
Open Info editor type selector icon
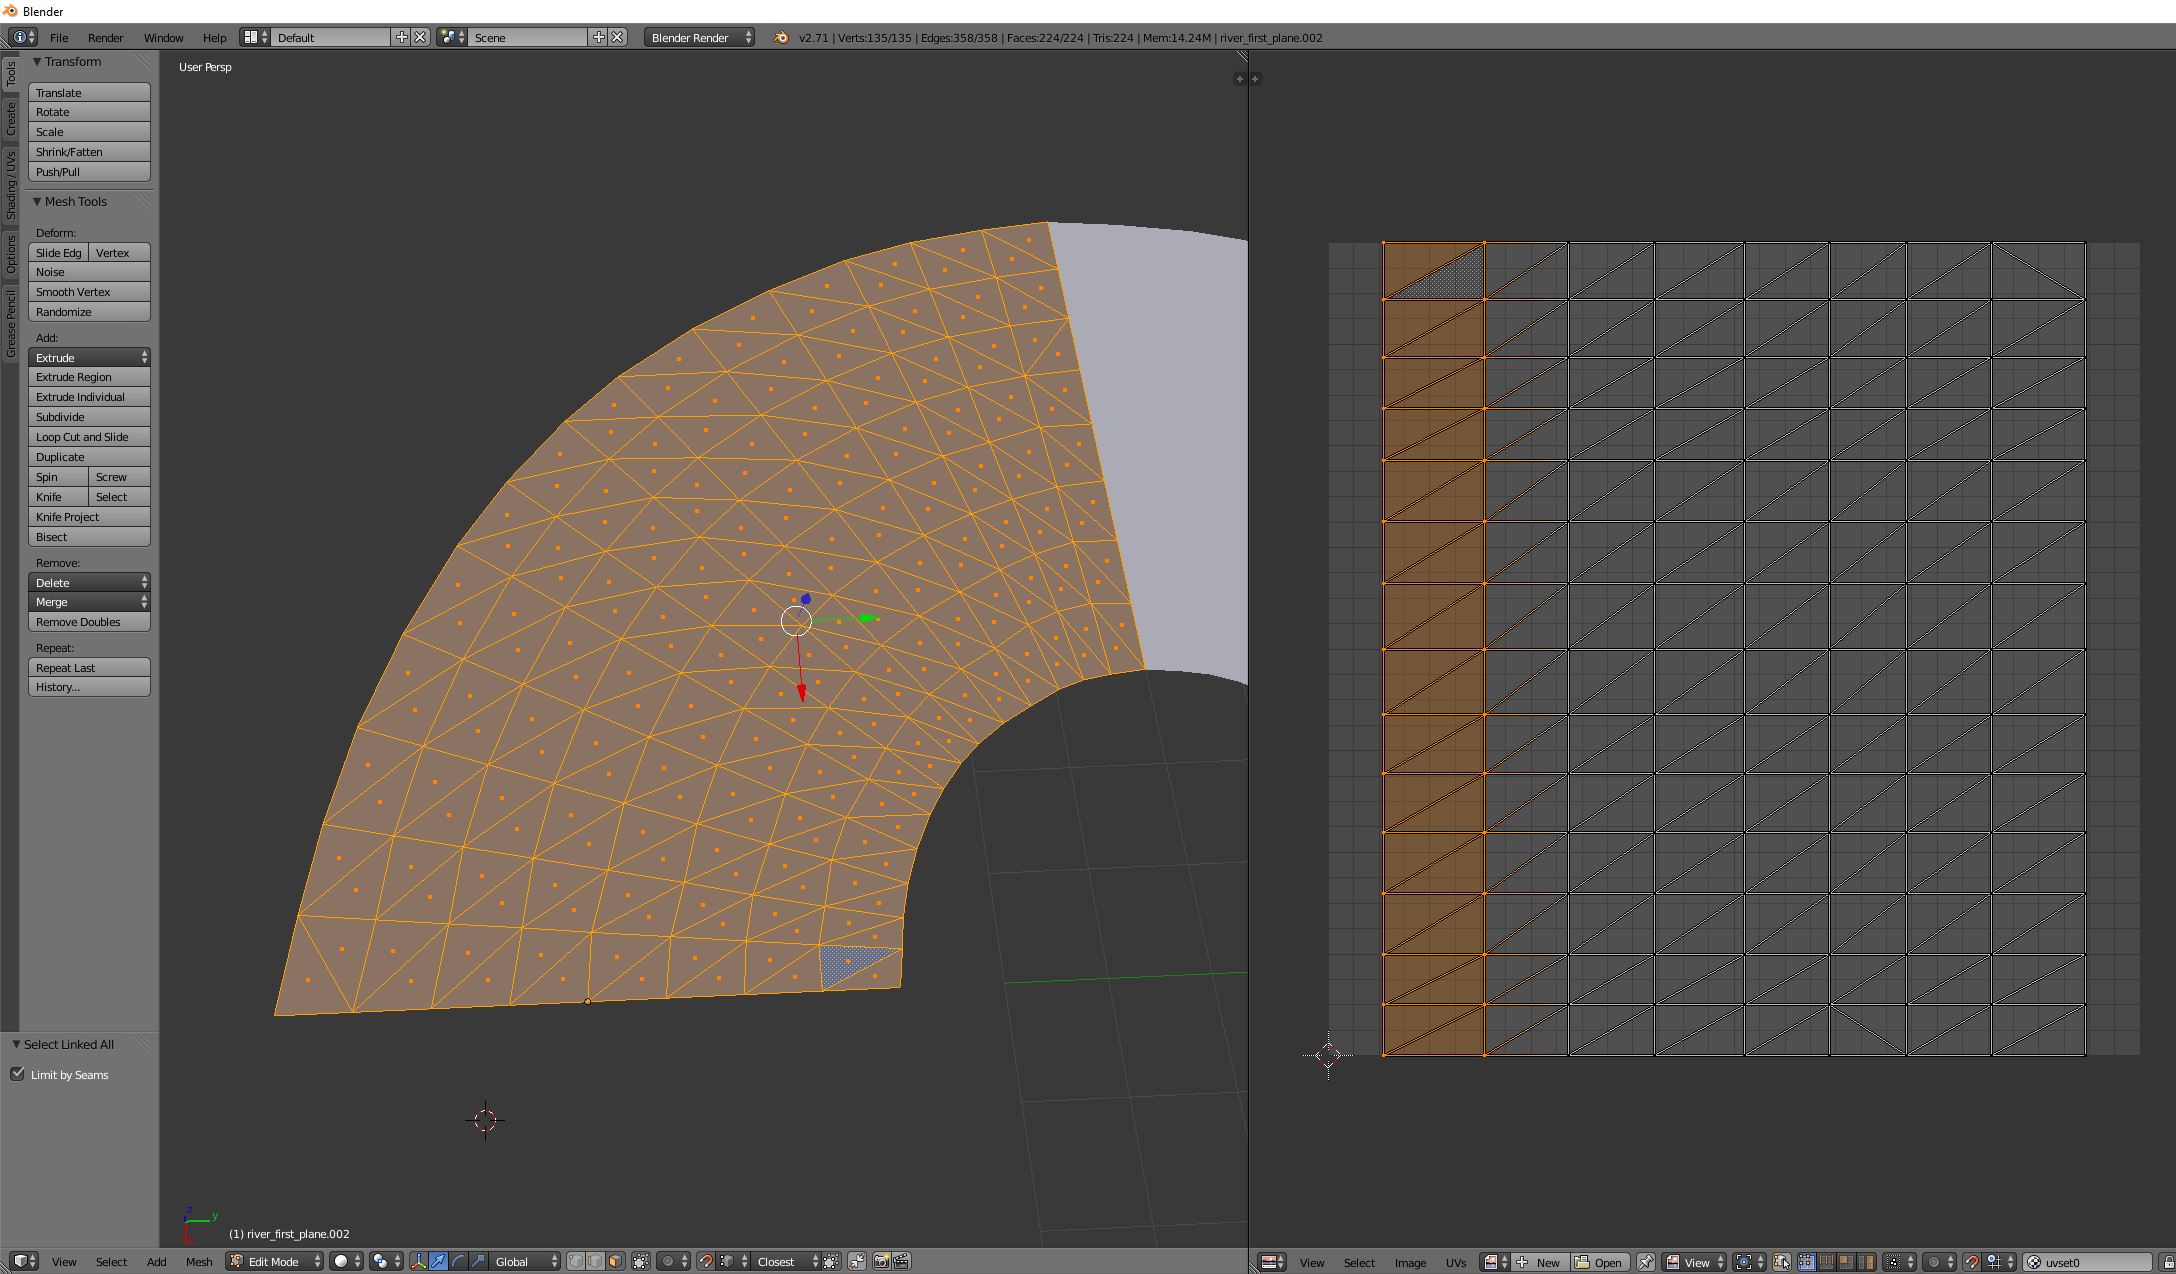click(24, 37)
